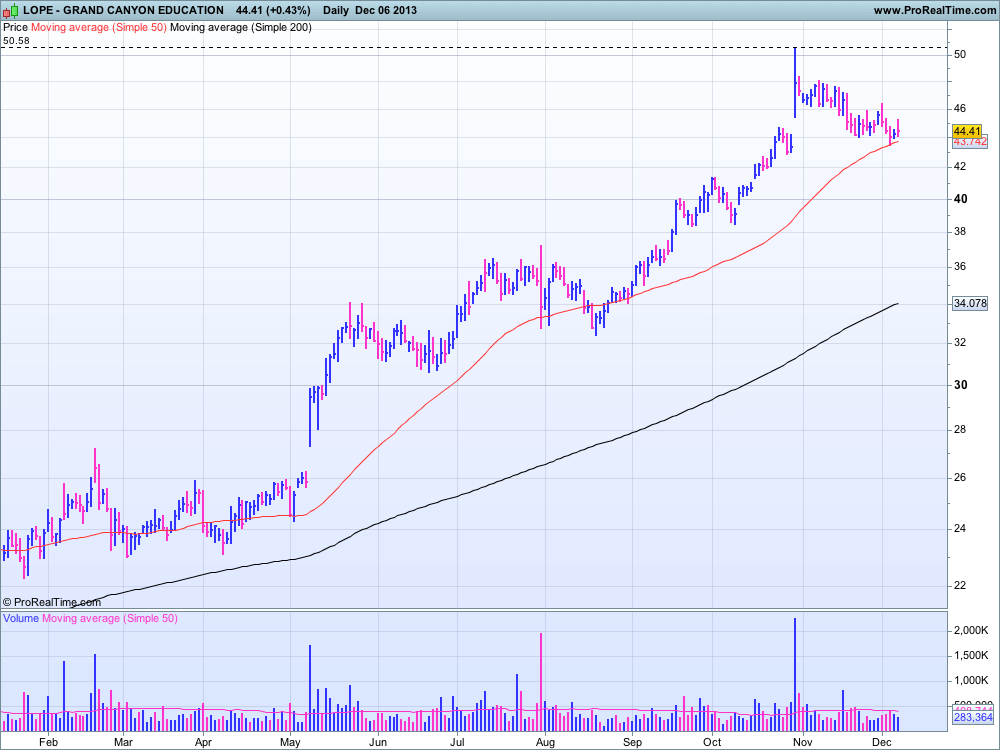
Task: Click the Dec 06 2013 date label
Action: click(386, 10)
